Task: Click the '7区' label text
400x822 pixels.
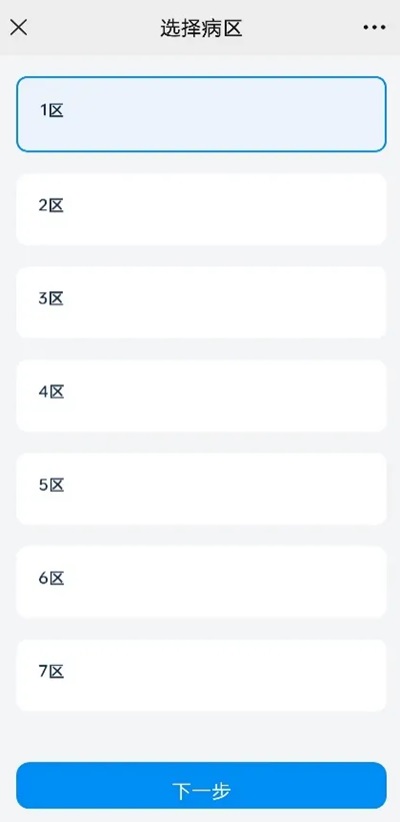Action: (51, 672)
